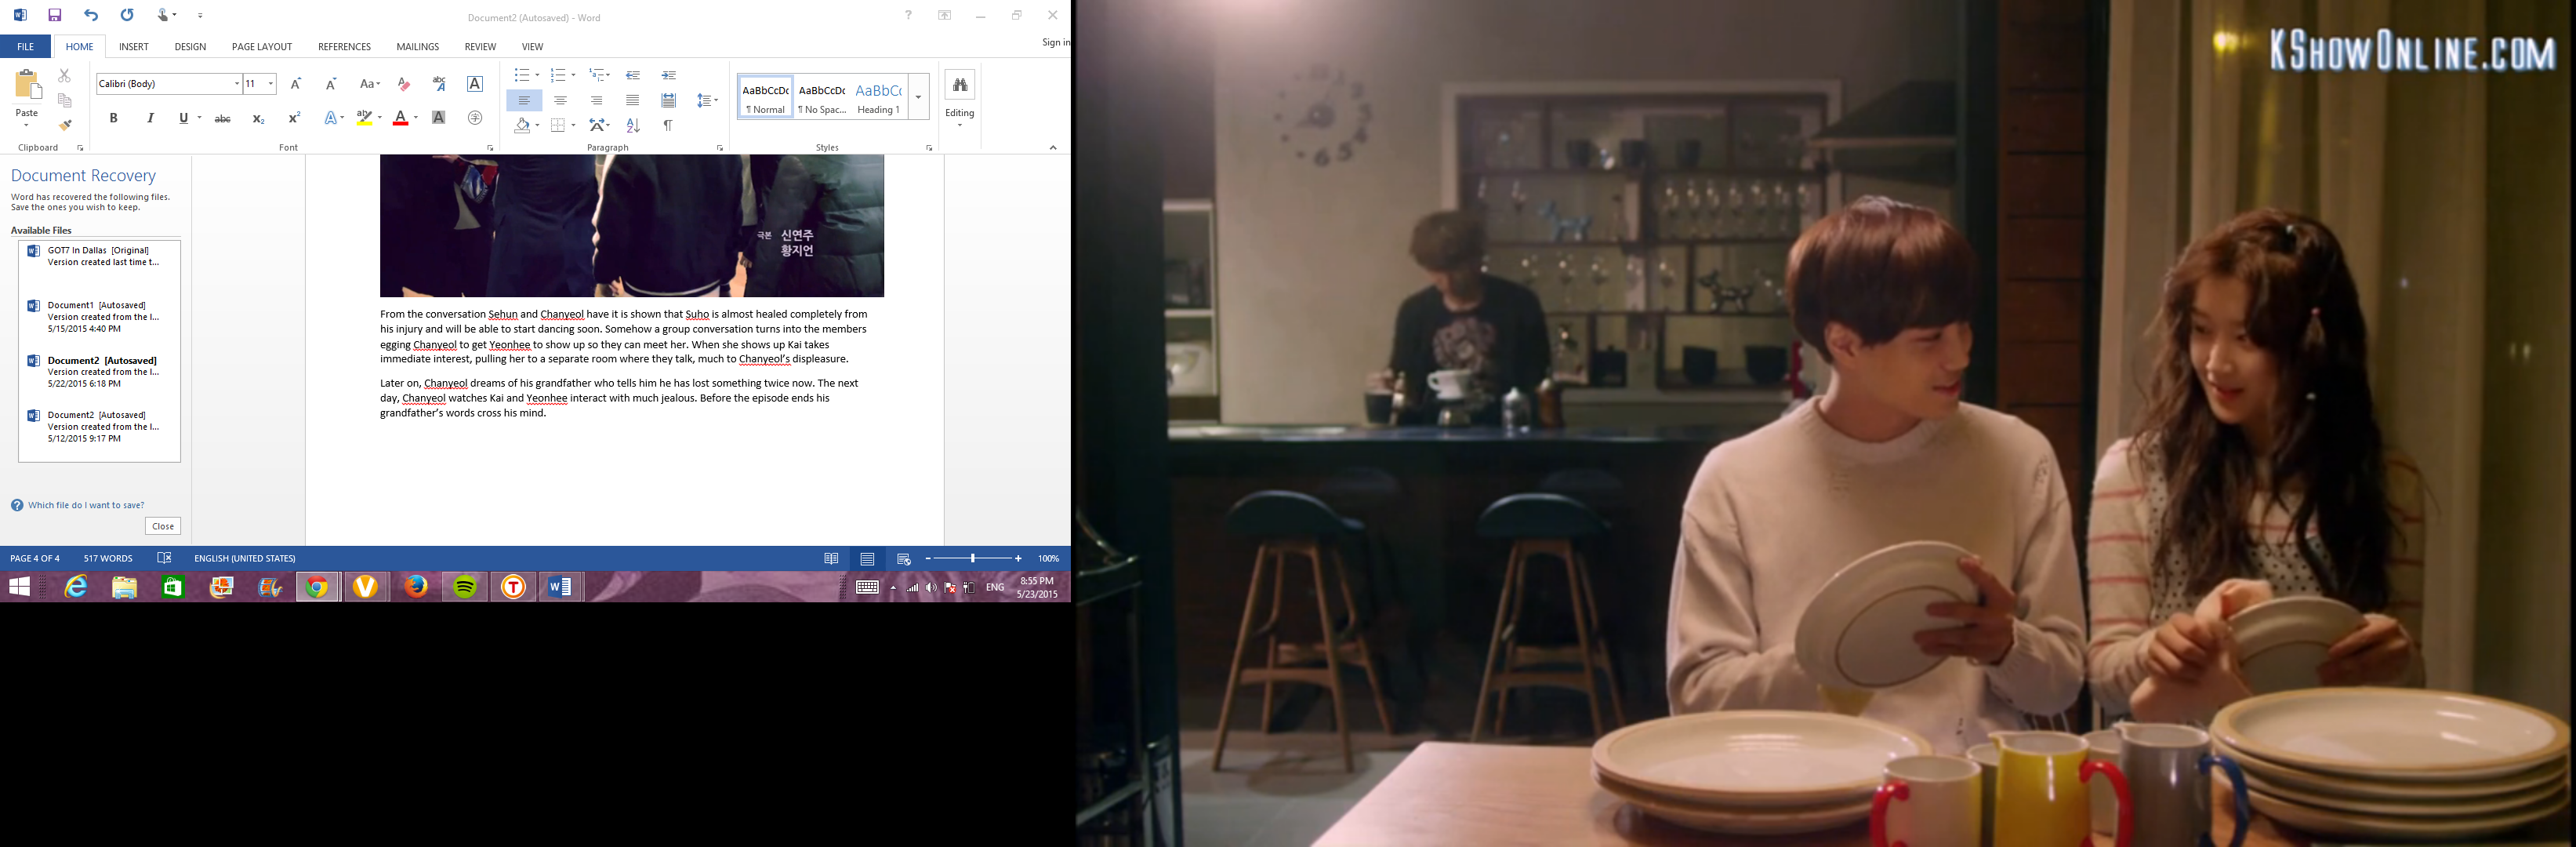
Task: Cut selection with the scissors icon
Action: point(64,75)
